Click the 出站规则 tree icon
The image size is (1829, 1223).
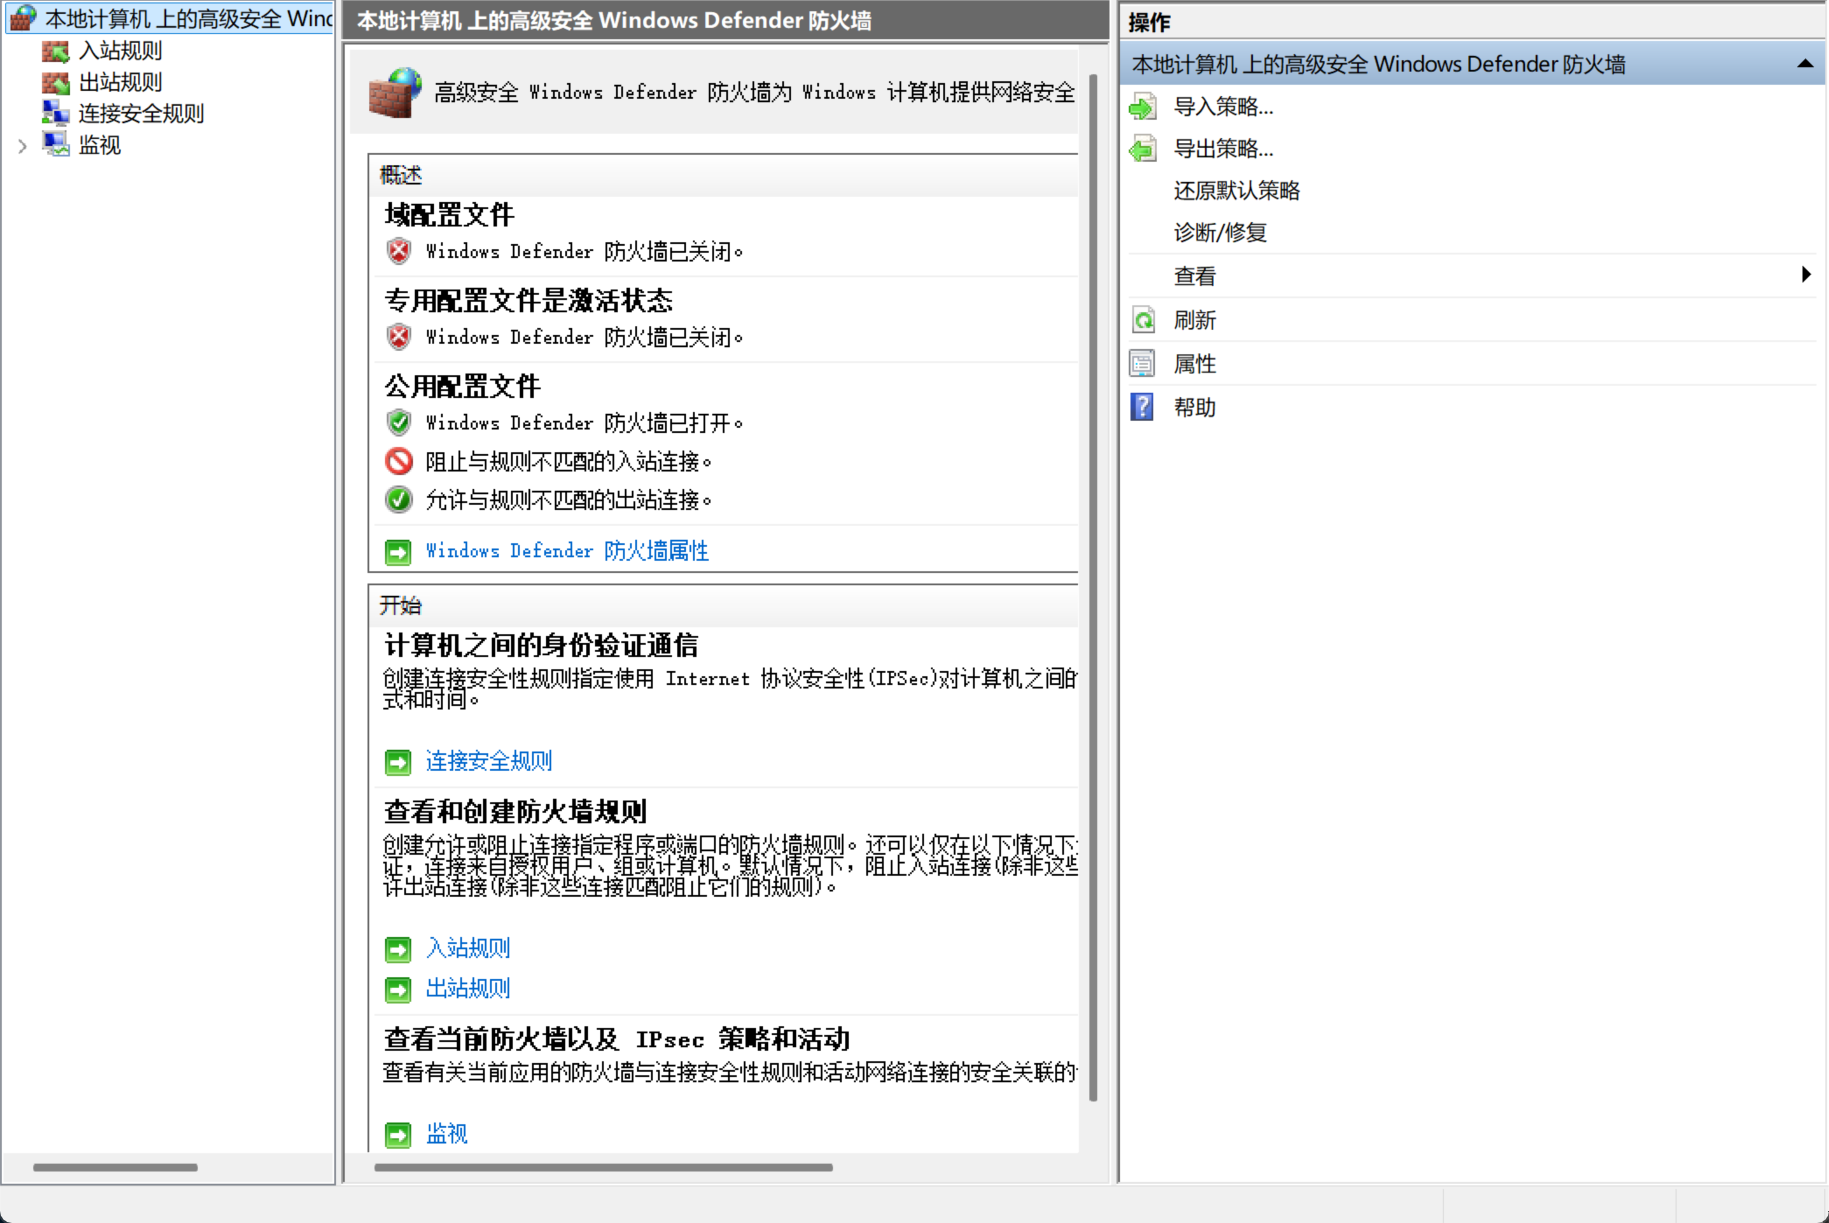(56, 82)
